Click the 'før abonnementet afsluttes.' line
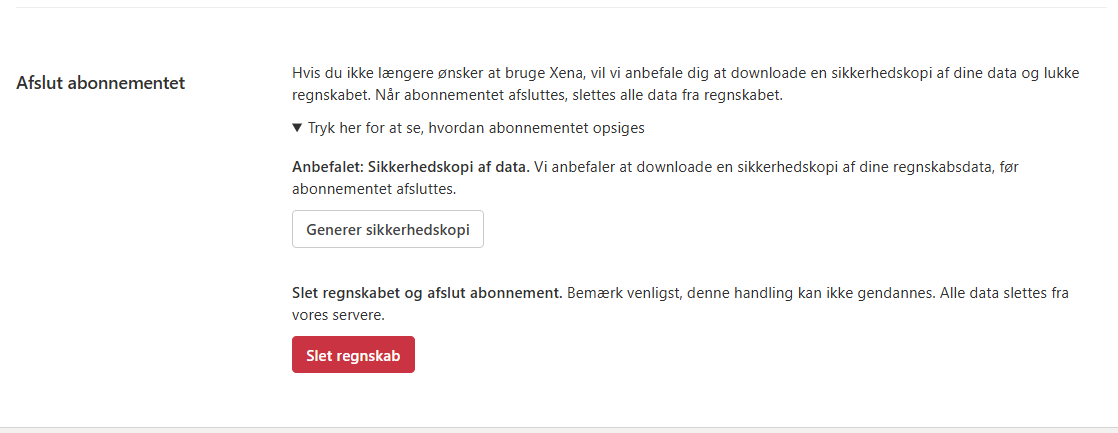The image size is (1118, 433). (380, 188)
